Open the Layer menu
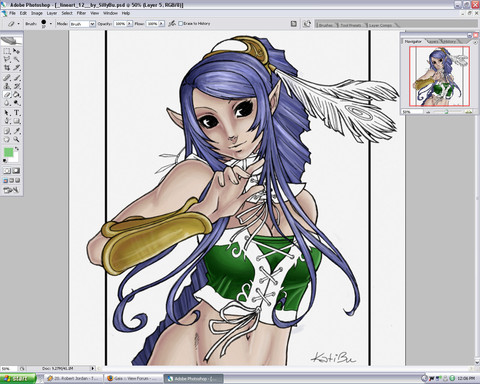 (x=52, y=13)
